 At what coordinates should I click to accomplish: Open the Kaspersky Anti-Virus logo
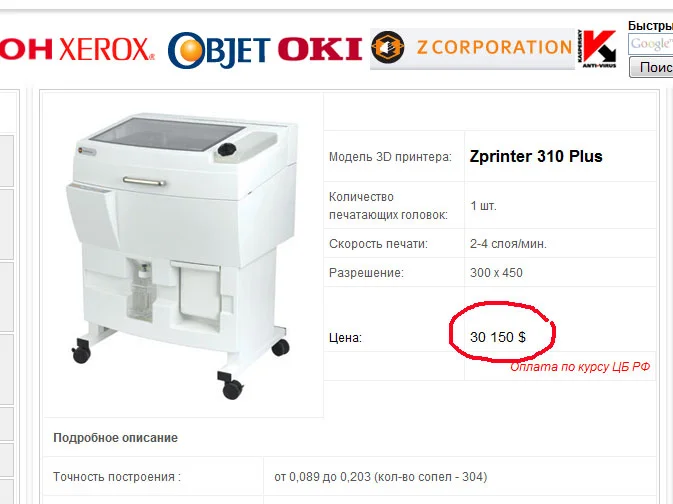(x=597, y=49)
